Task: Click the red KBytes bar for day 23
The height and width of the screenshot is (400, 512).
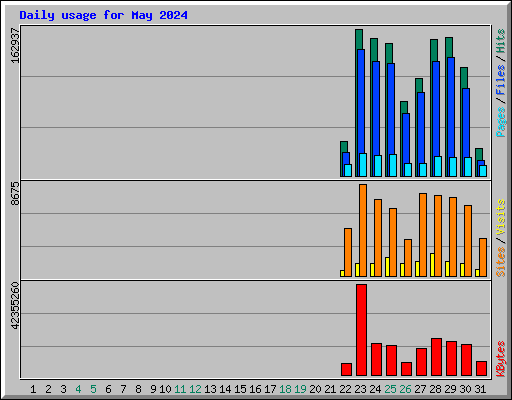Action: (x=361, y=330)
